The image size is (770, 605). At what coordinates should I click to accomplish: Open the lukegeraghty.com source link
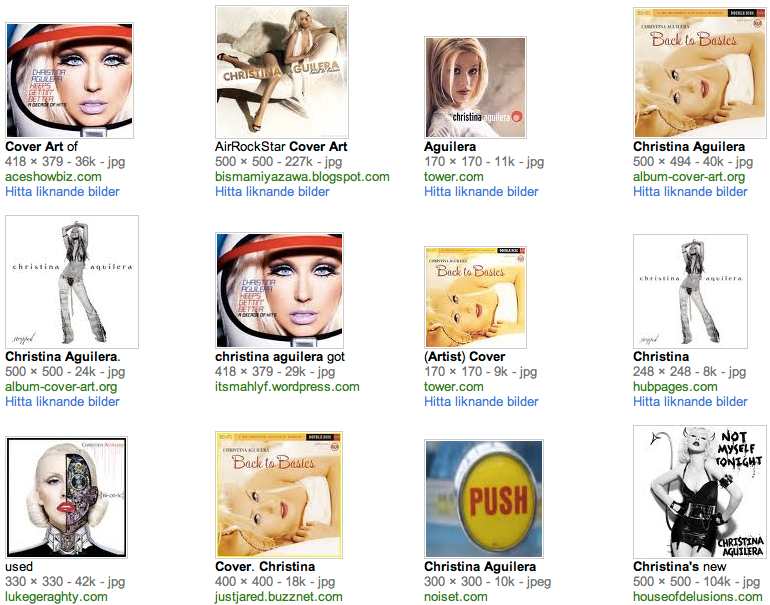tap(56, 597)
